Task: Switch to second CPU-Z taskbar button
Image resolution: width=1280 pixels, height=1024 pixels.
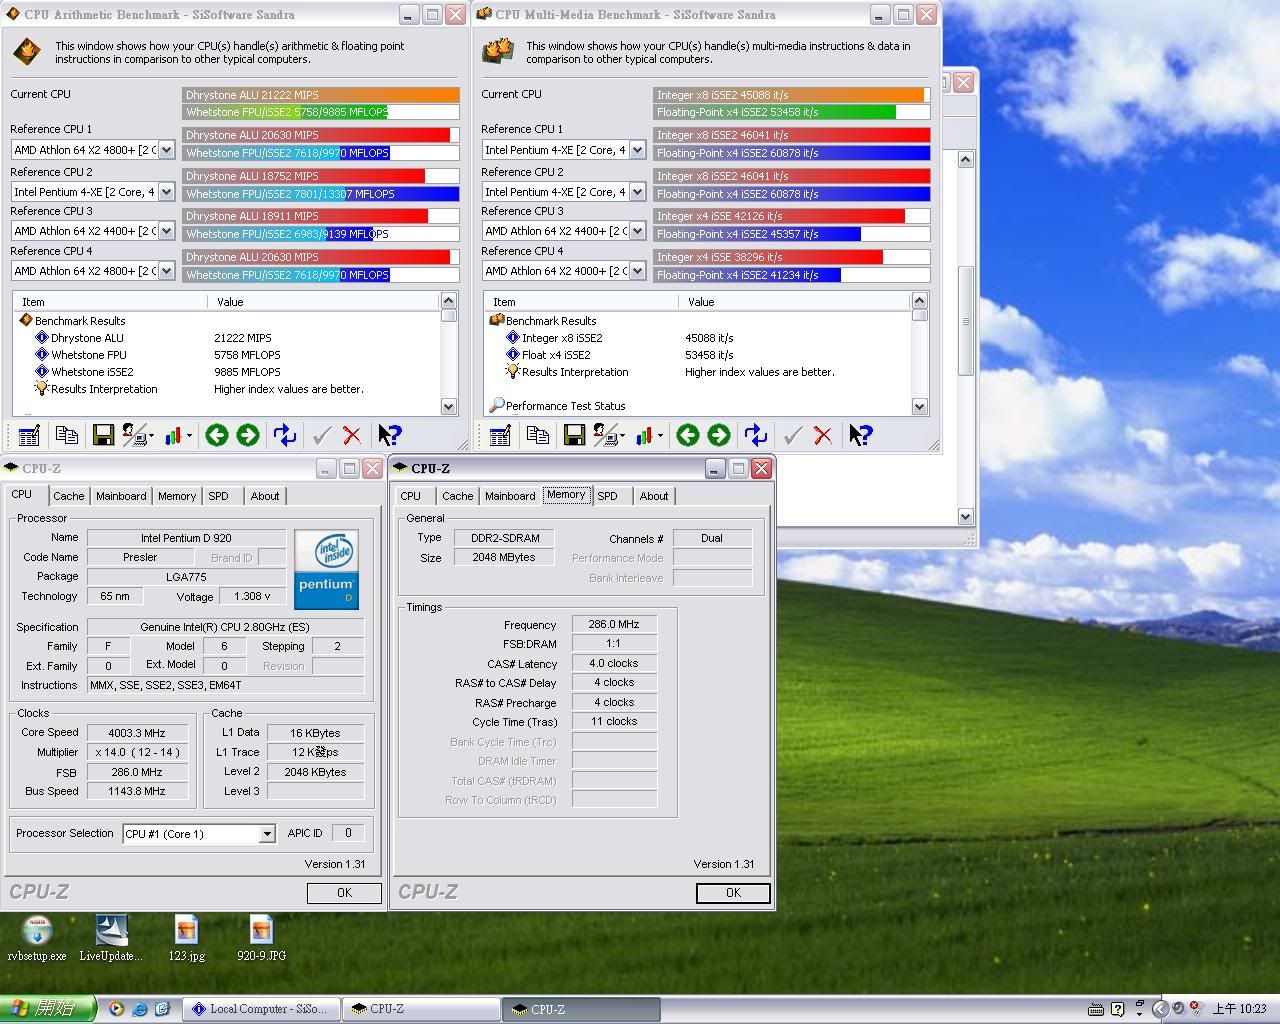Action: click(581, 1009)
